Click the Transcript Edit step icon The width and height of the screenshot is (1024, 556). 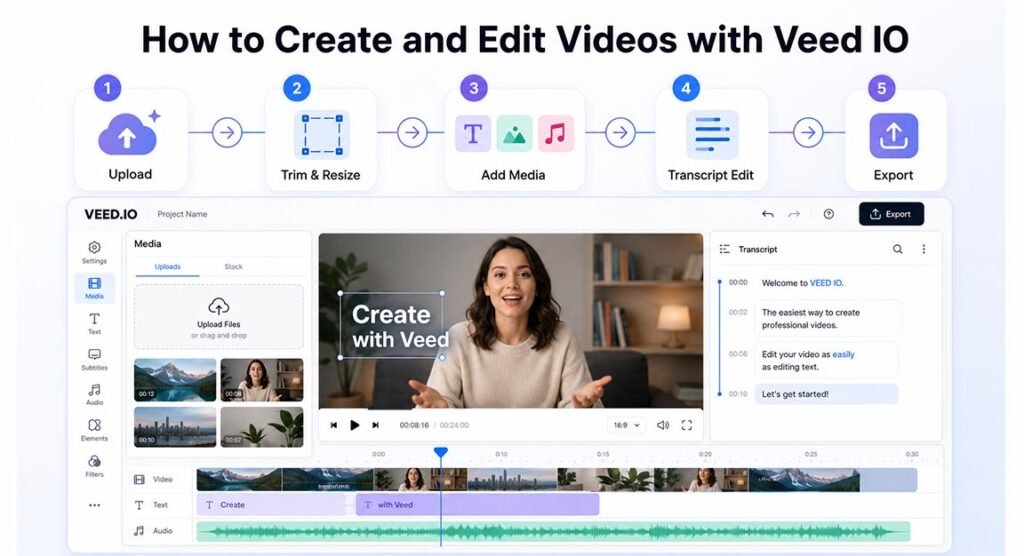tap(712, 135)
